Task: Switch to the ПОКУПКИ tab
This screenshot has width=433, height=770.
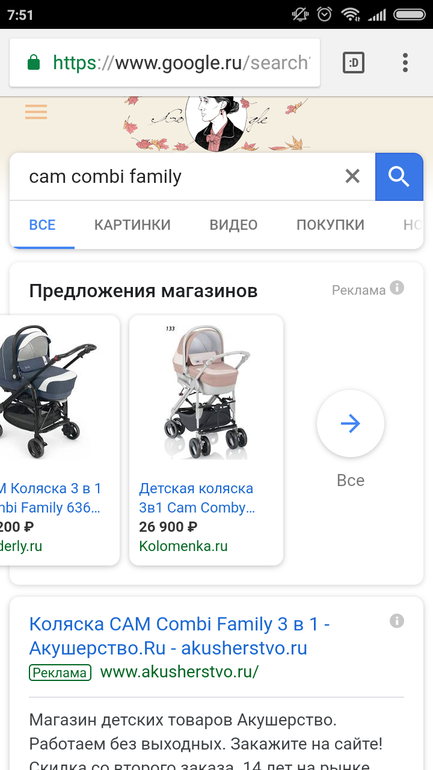Action: click(x=330, y=225)
